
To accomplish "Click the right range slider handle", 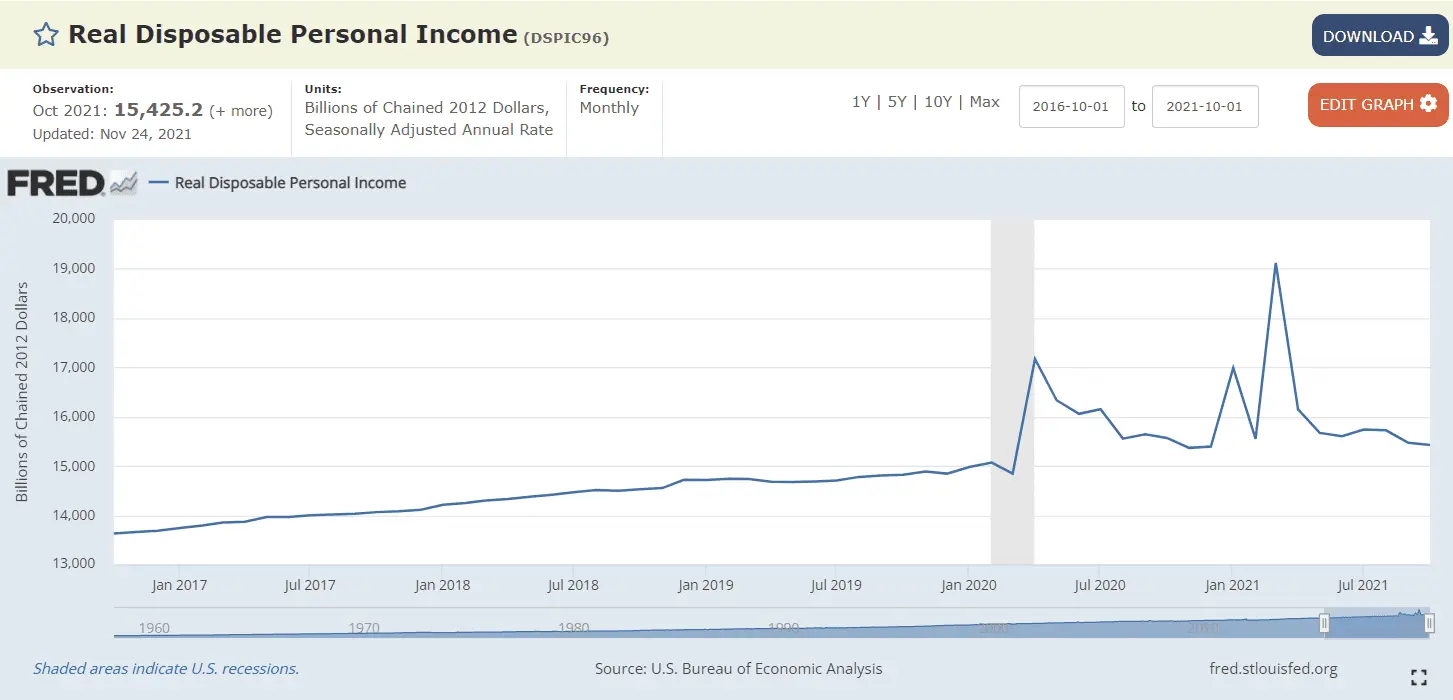I will tap(1430, 623).
